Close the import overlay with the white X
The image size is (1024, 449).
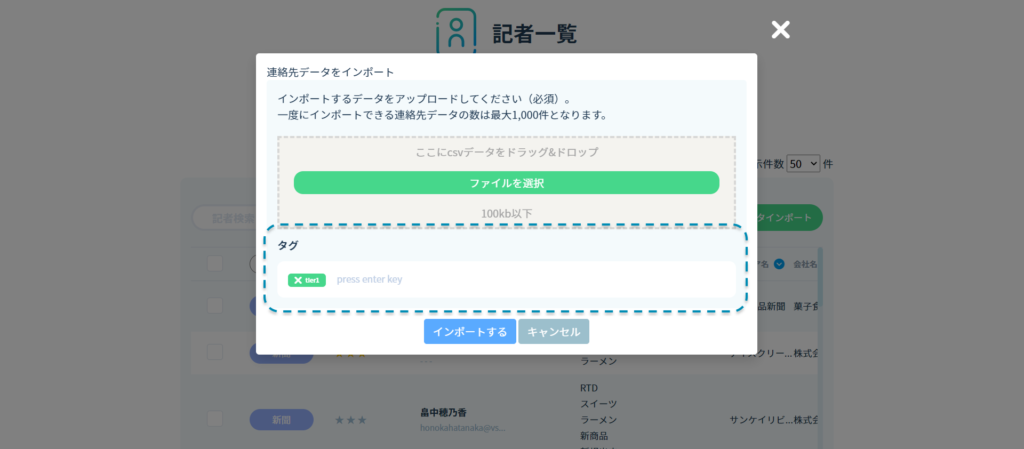[x=780, y=30]
